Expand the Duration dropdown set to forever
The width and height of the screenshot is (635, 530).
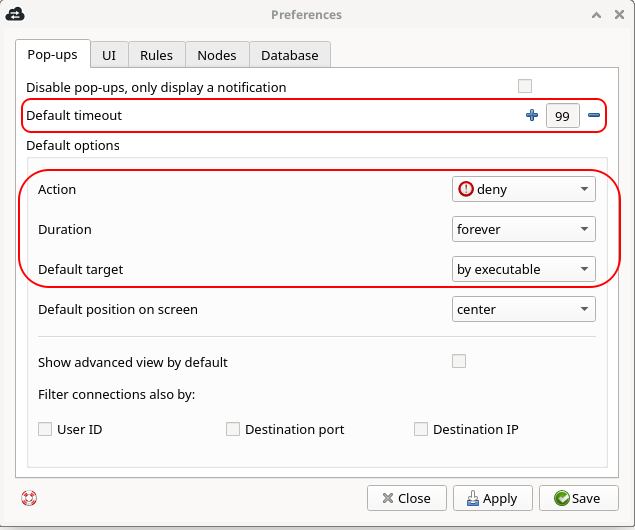tap(524, 229)
